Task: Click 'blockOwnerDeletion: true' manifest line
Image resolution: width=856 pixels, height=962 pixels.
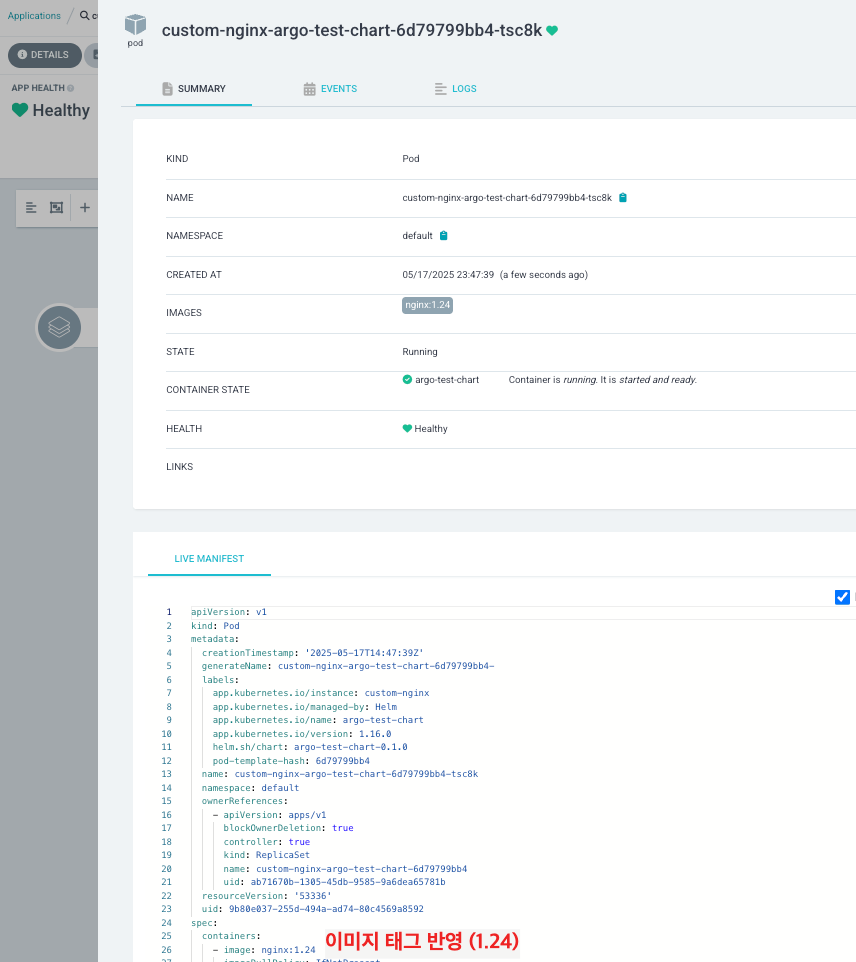Action: pyautogui.click(x=288, y=828)
